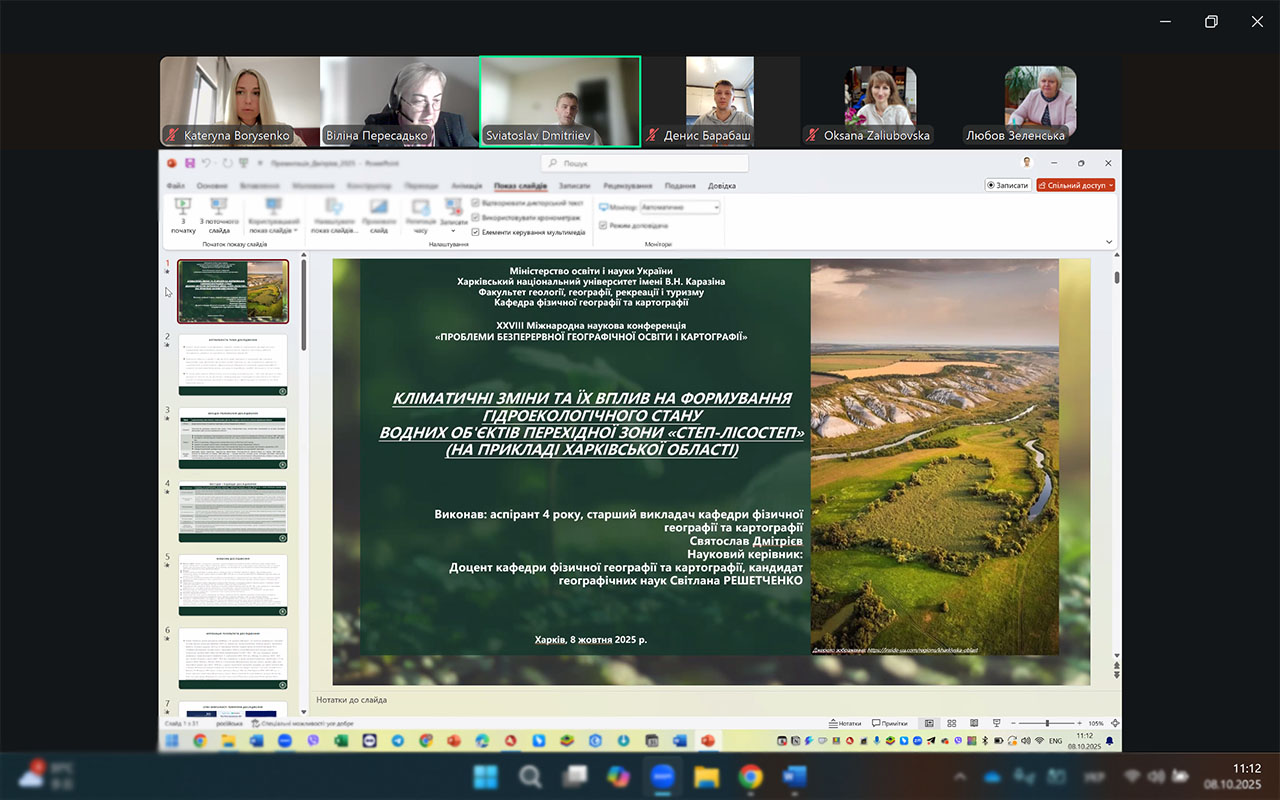1280x800 pixels.
Task: Open the Monitor selection dropdown
Action: pos(680,207)
